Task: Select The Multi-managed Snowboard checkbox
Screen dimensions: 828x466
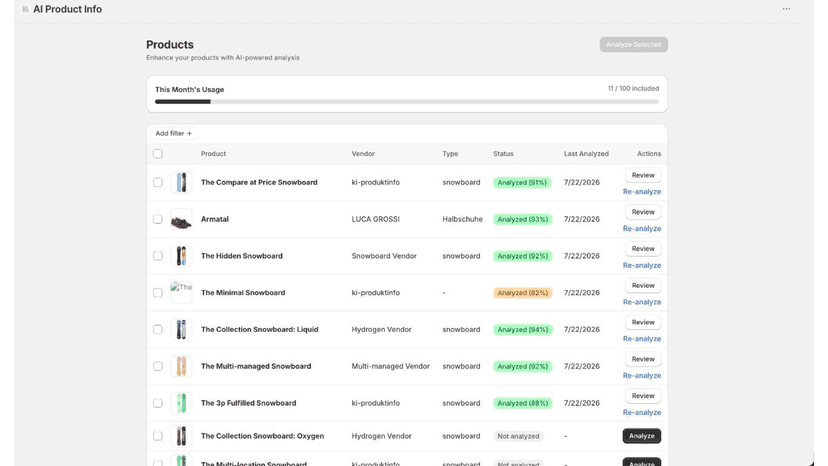Action: [x=158, y=366]
